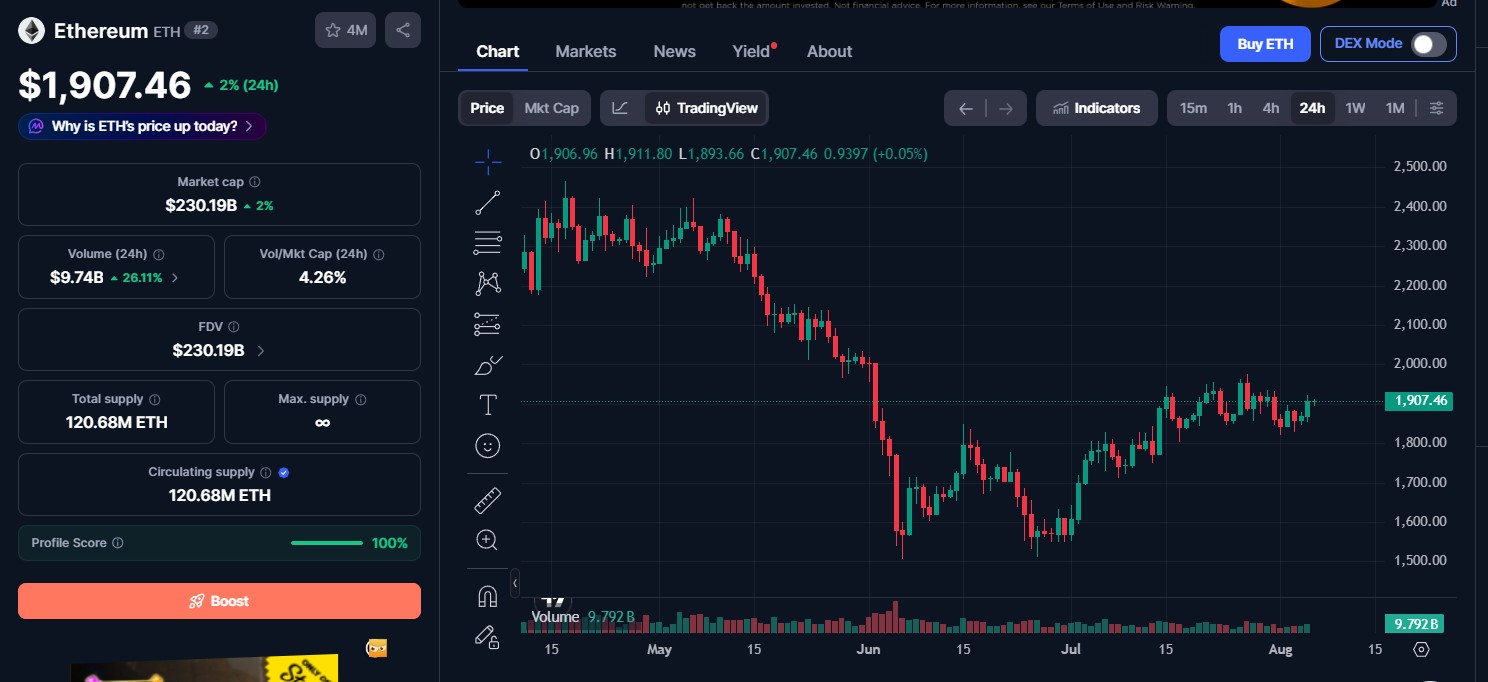Switch to the News tab
Image resolution: width=1488 pixels, height=682 pixels.
[675, 51]
